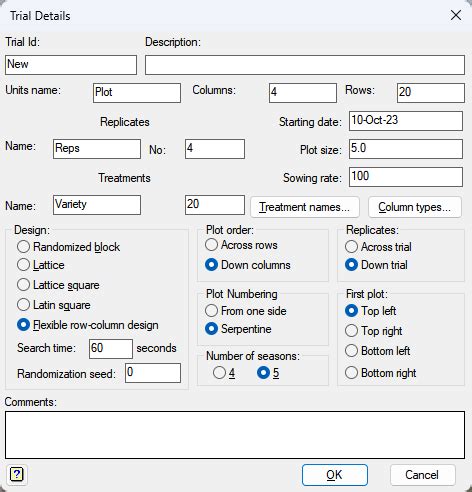Focus the Description text field
The image size is (472, 492).
tap(305, 65)
